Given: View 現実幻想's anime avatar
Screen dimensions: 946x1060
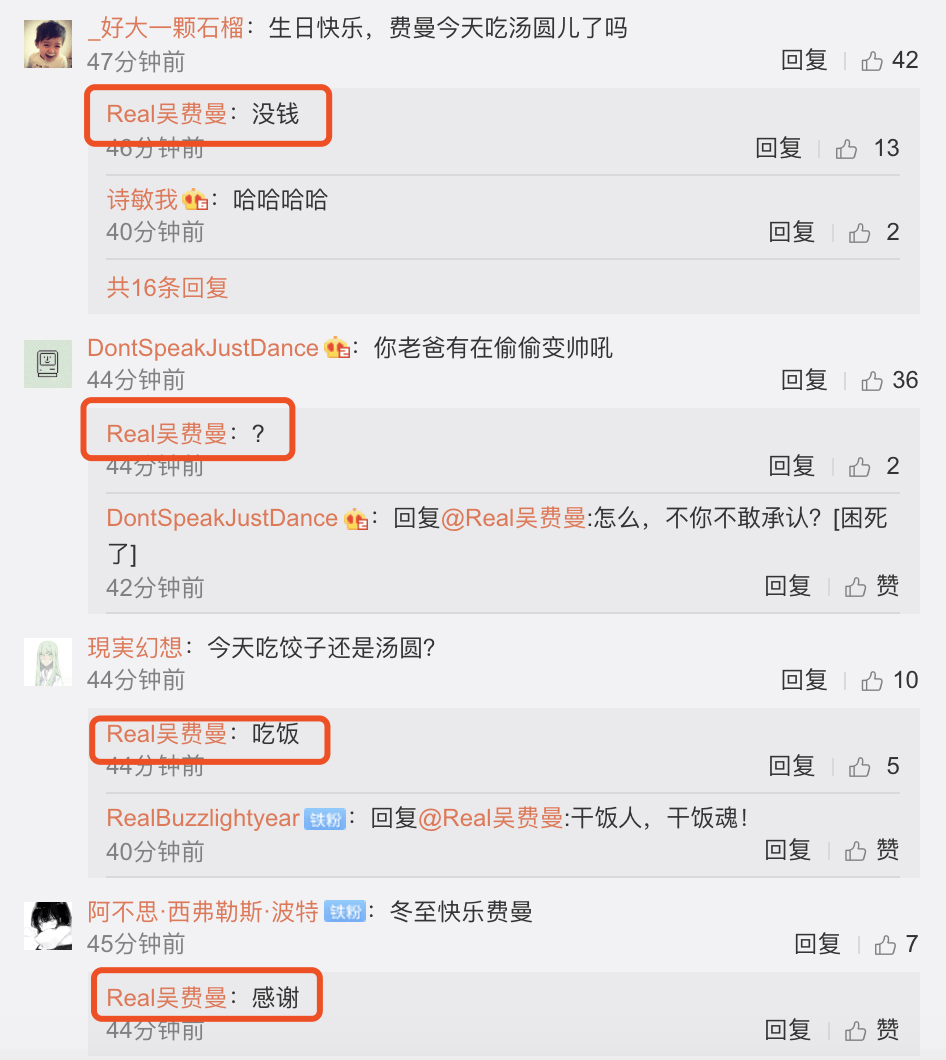Looking at the screenshot, I should (48, 662).
